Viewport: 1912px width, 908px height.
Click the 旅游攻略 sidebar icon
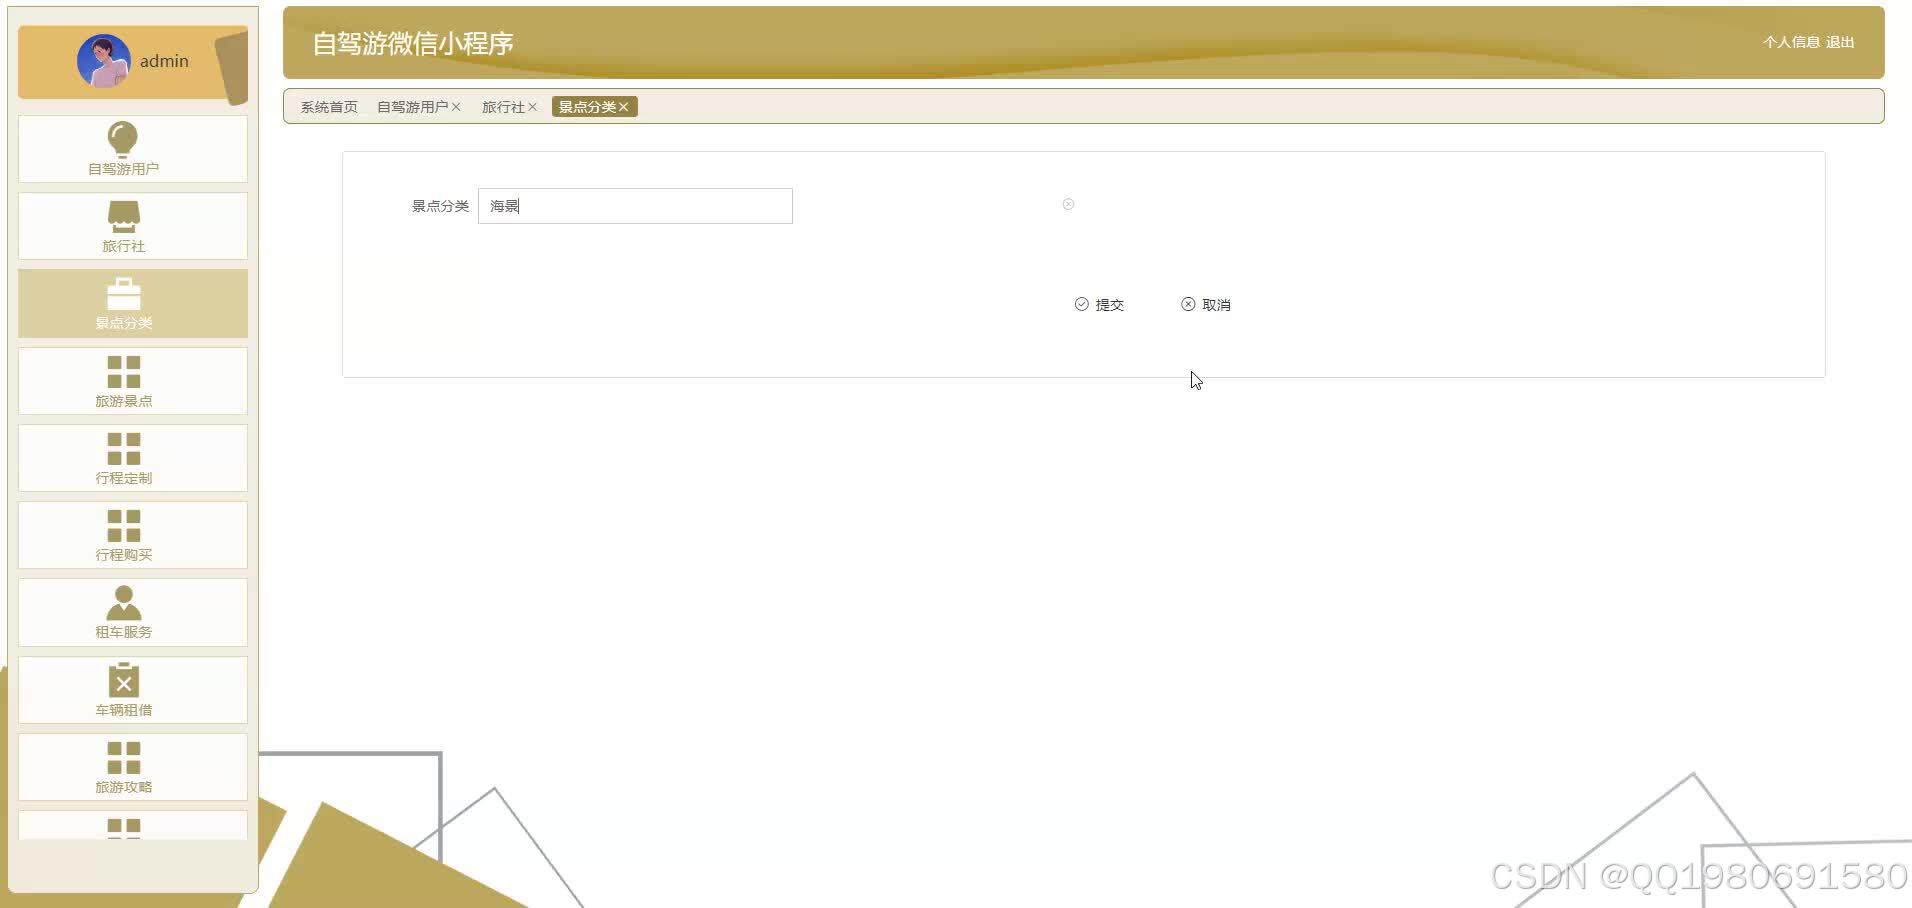pos(122,755)
